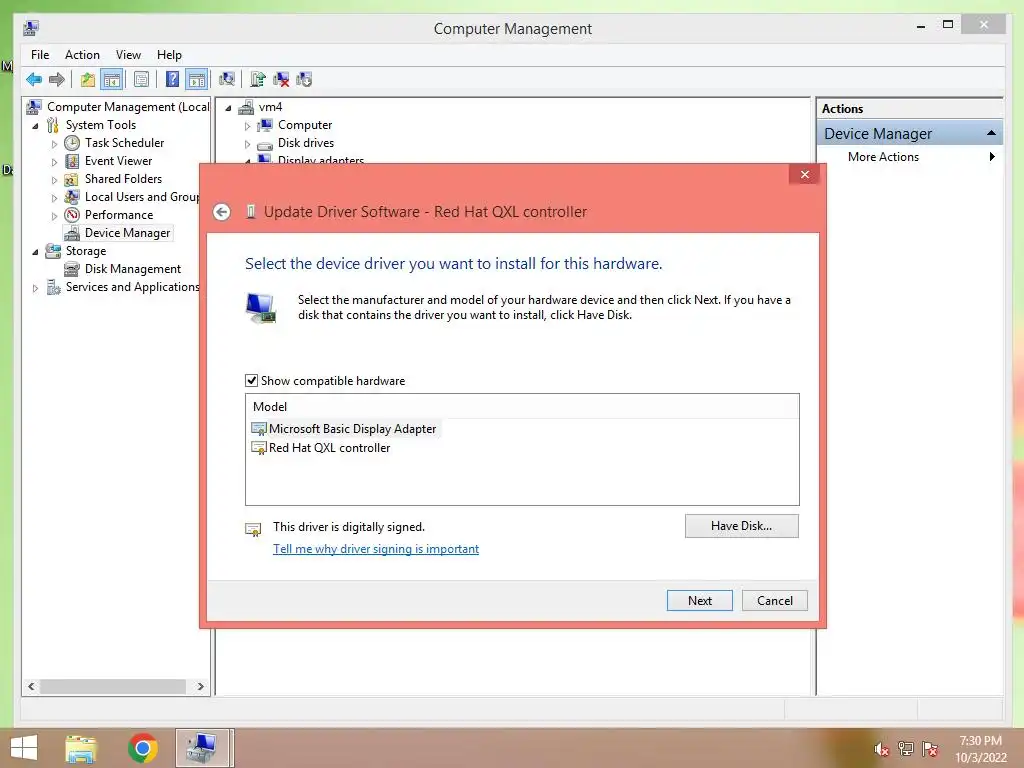Viewport: 1024px width, 768px height.
Task: Open File Explorer from taskbar
Action: (81, 748)
